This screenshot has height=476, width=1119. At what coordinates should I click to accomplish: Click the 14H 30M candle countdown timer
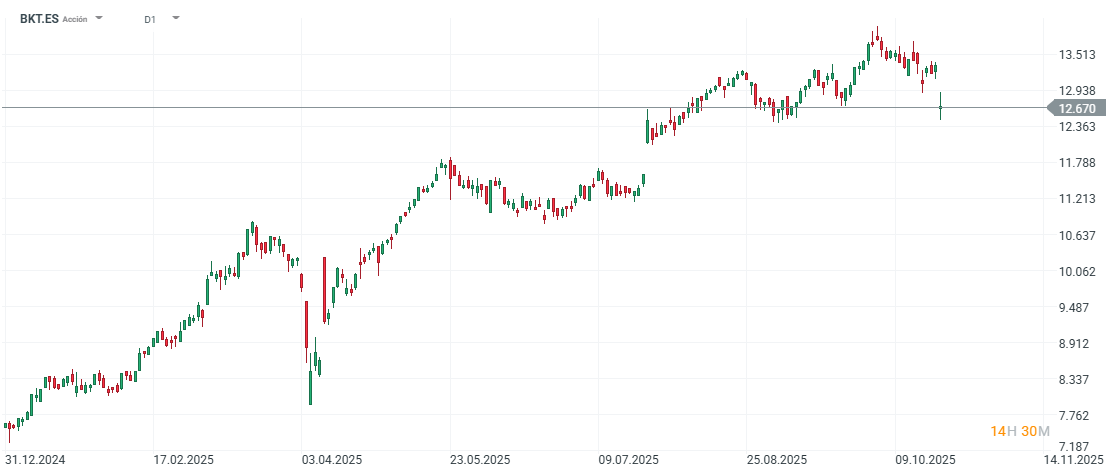point(1020,431)
